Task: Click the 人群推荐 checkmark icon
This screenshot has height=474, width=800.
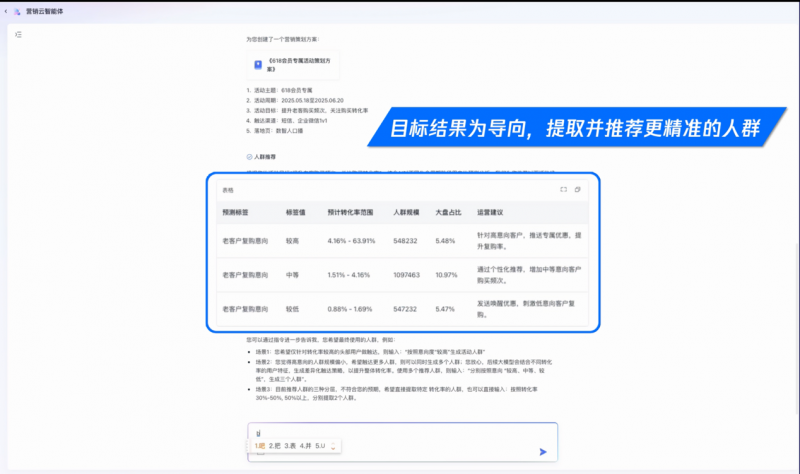Action: click(x=249, y=157)
